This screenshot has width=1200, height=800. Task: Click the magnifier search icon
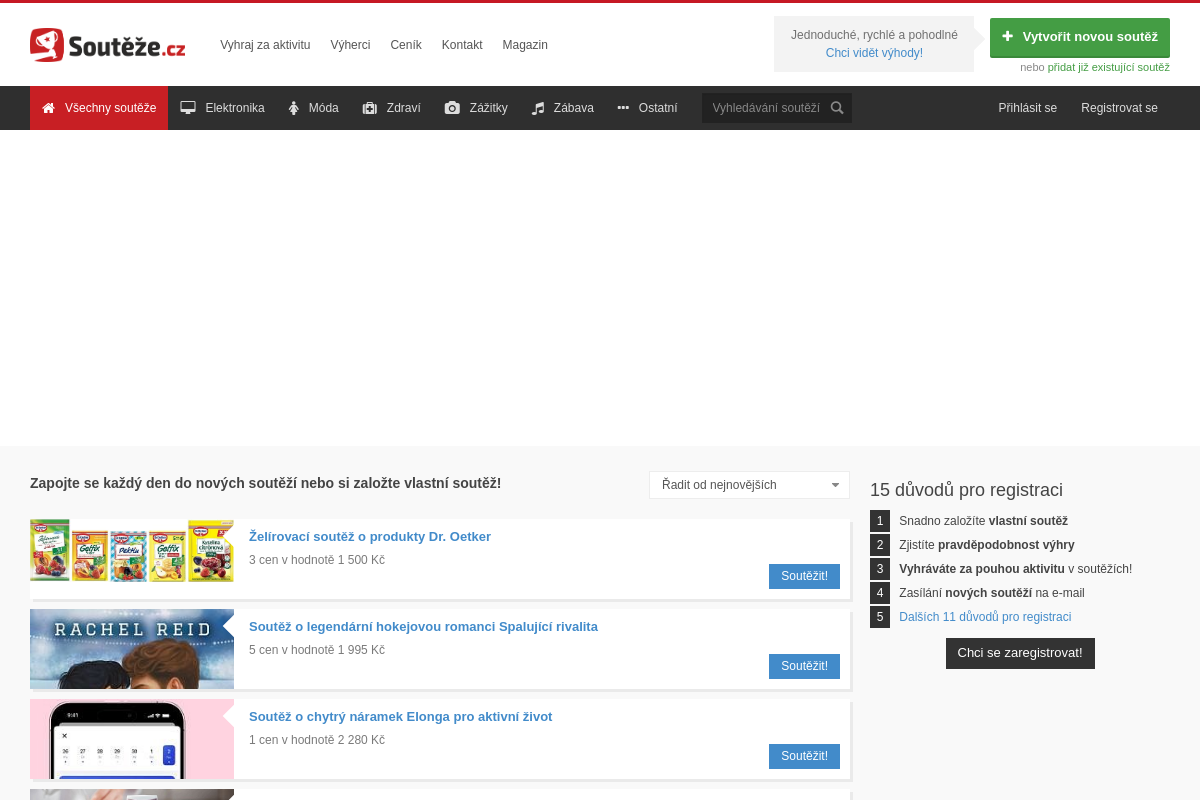(837, 108)
